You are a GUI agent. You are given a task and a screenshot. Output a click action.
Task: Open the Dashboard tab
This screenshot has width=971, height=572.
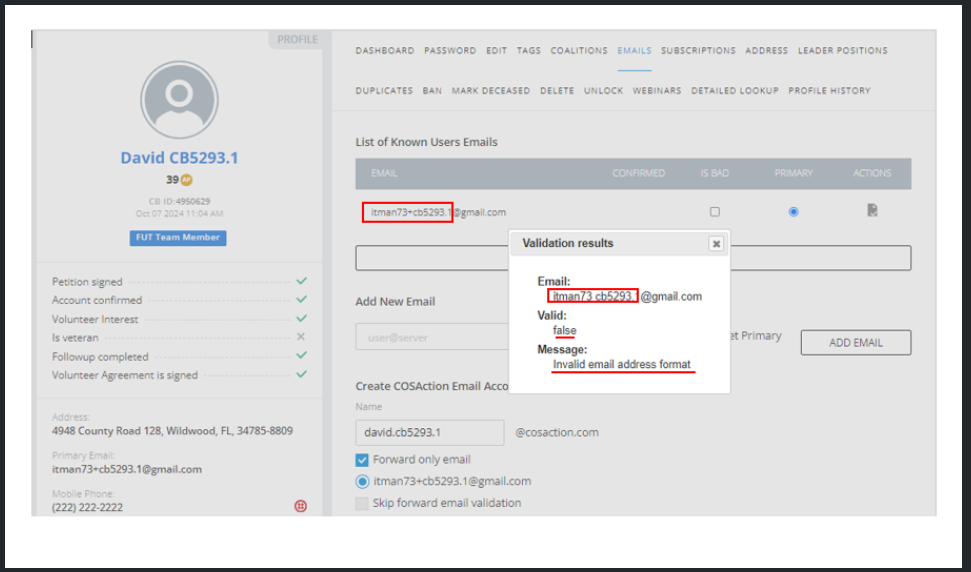point(384,51)
